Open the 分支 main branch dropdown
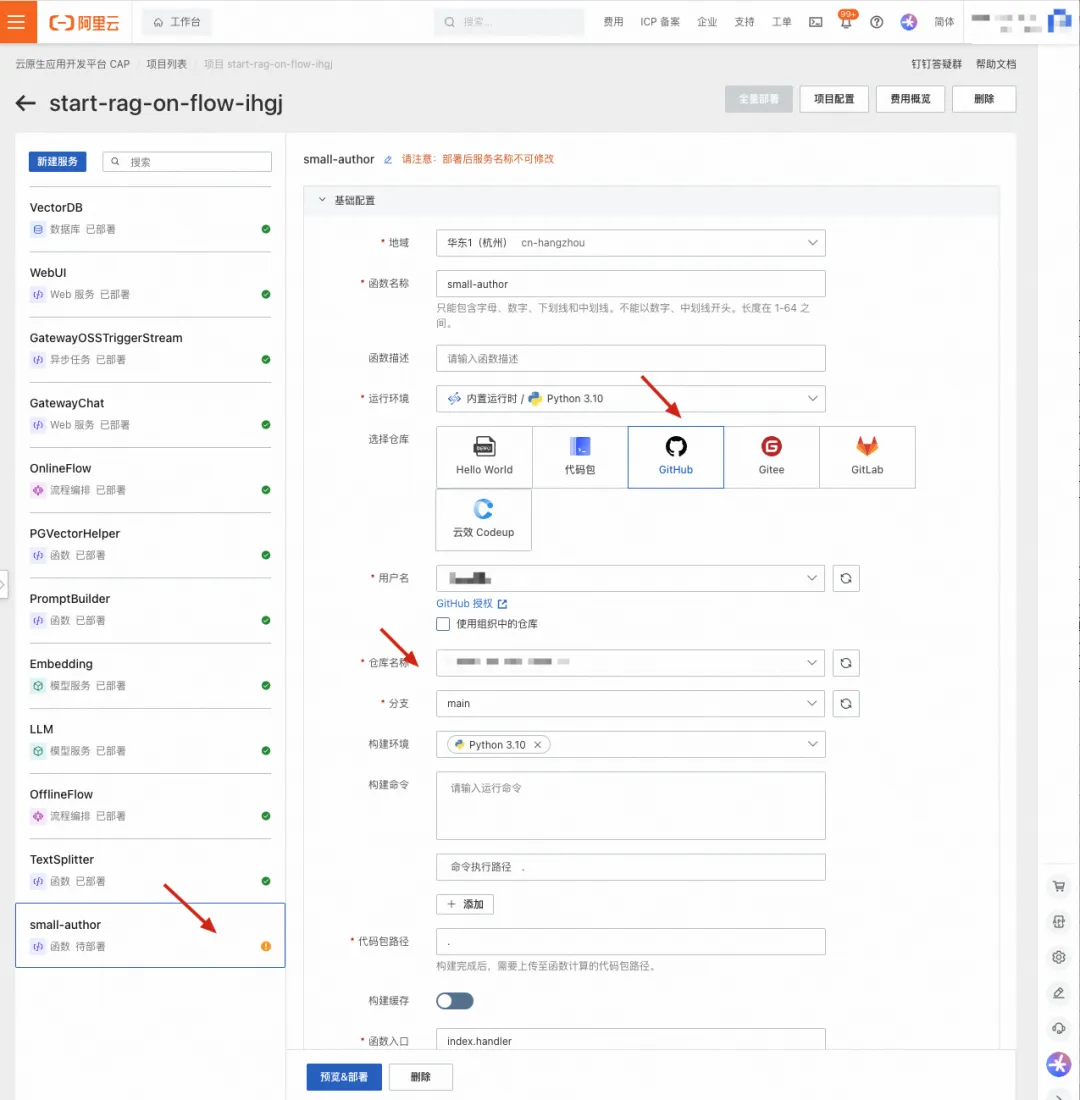 point(630,704)
